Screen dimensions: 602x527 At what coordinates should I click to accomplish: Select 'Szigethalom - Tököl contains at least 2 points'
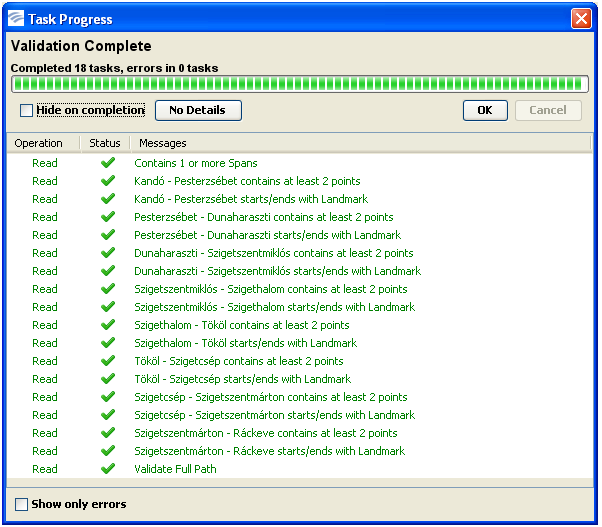(x=242, y=325)
